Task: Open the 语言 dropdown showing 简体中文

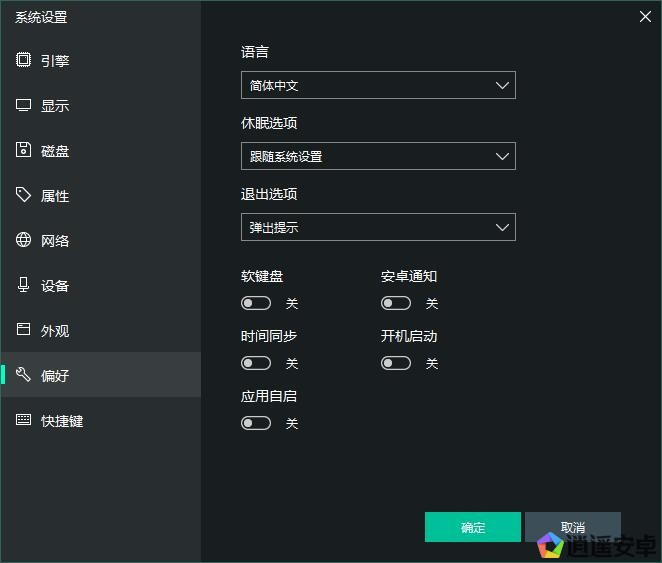Action: 378,86
